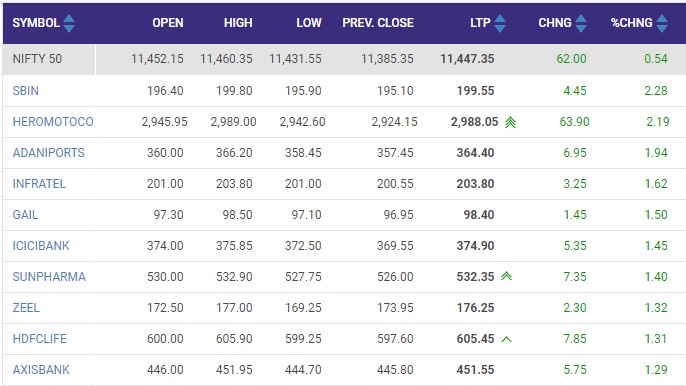Click the GAIL symbol
This screenshot has width=686, height=386.
tap(25, 215)
